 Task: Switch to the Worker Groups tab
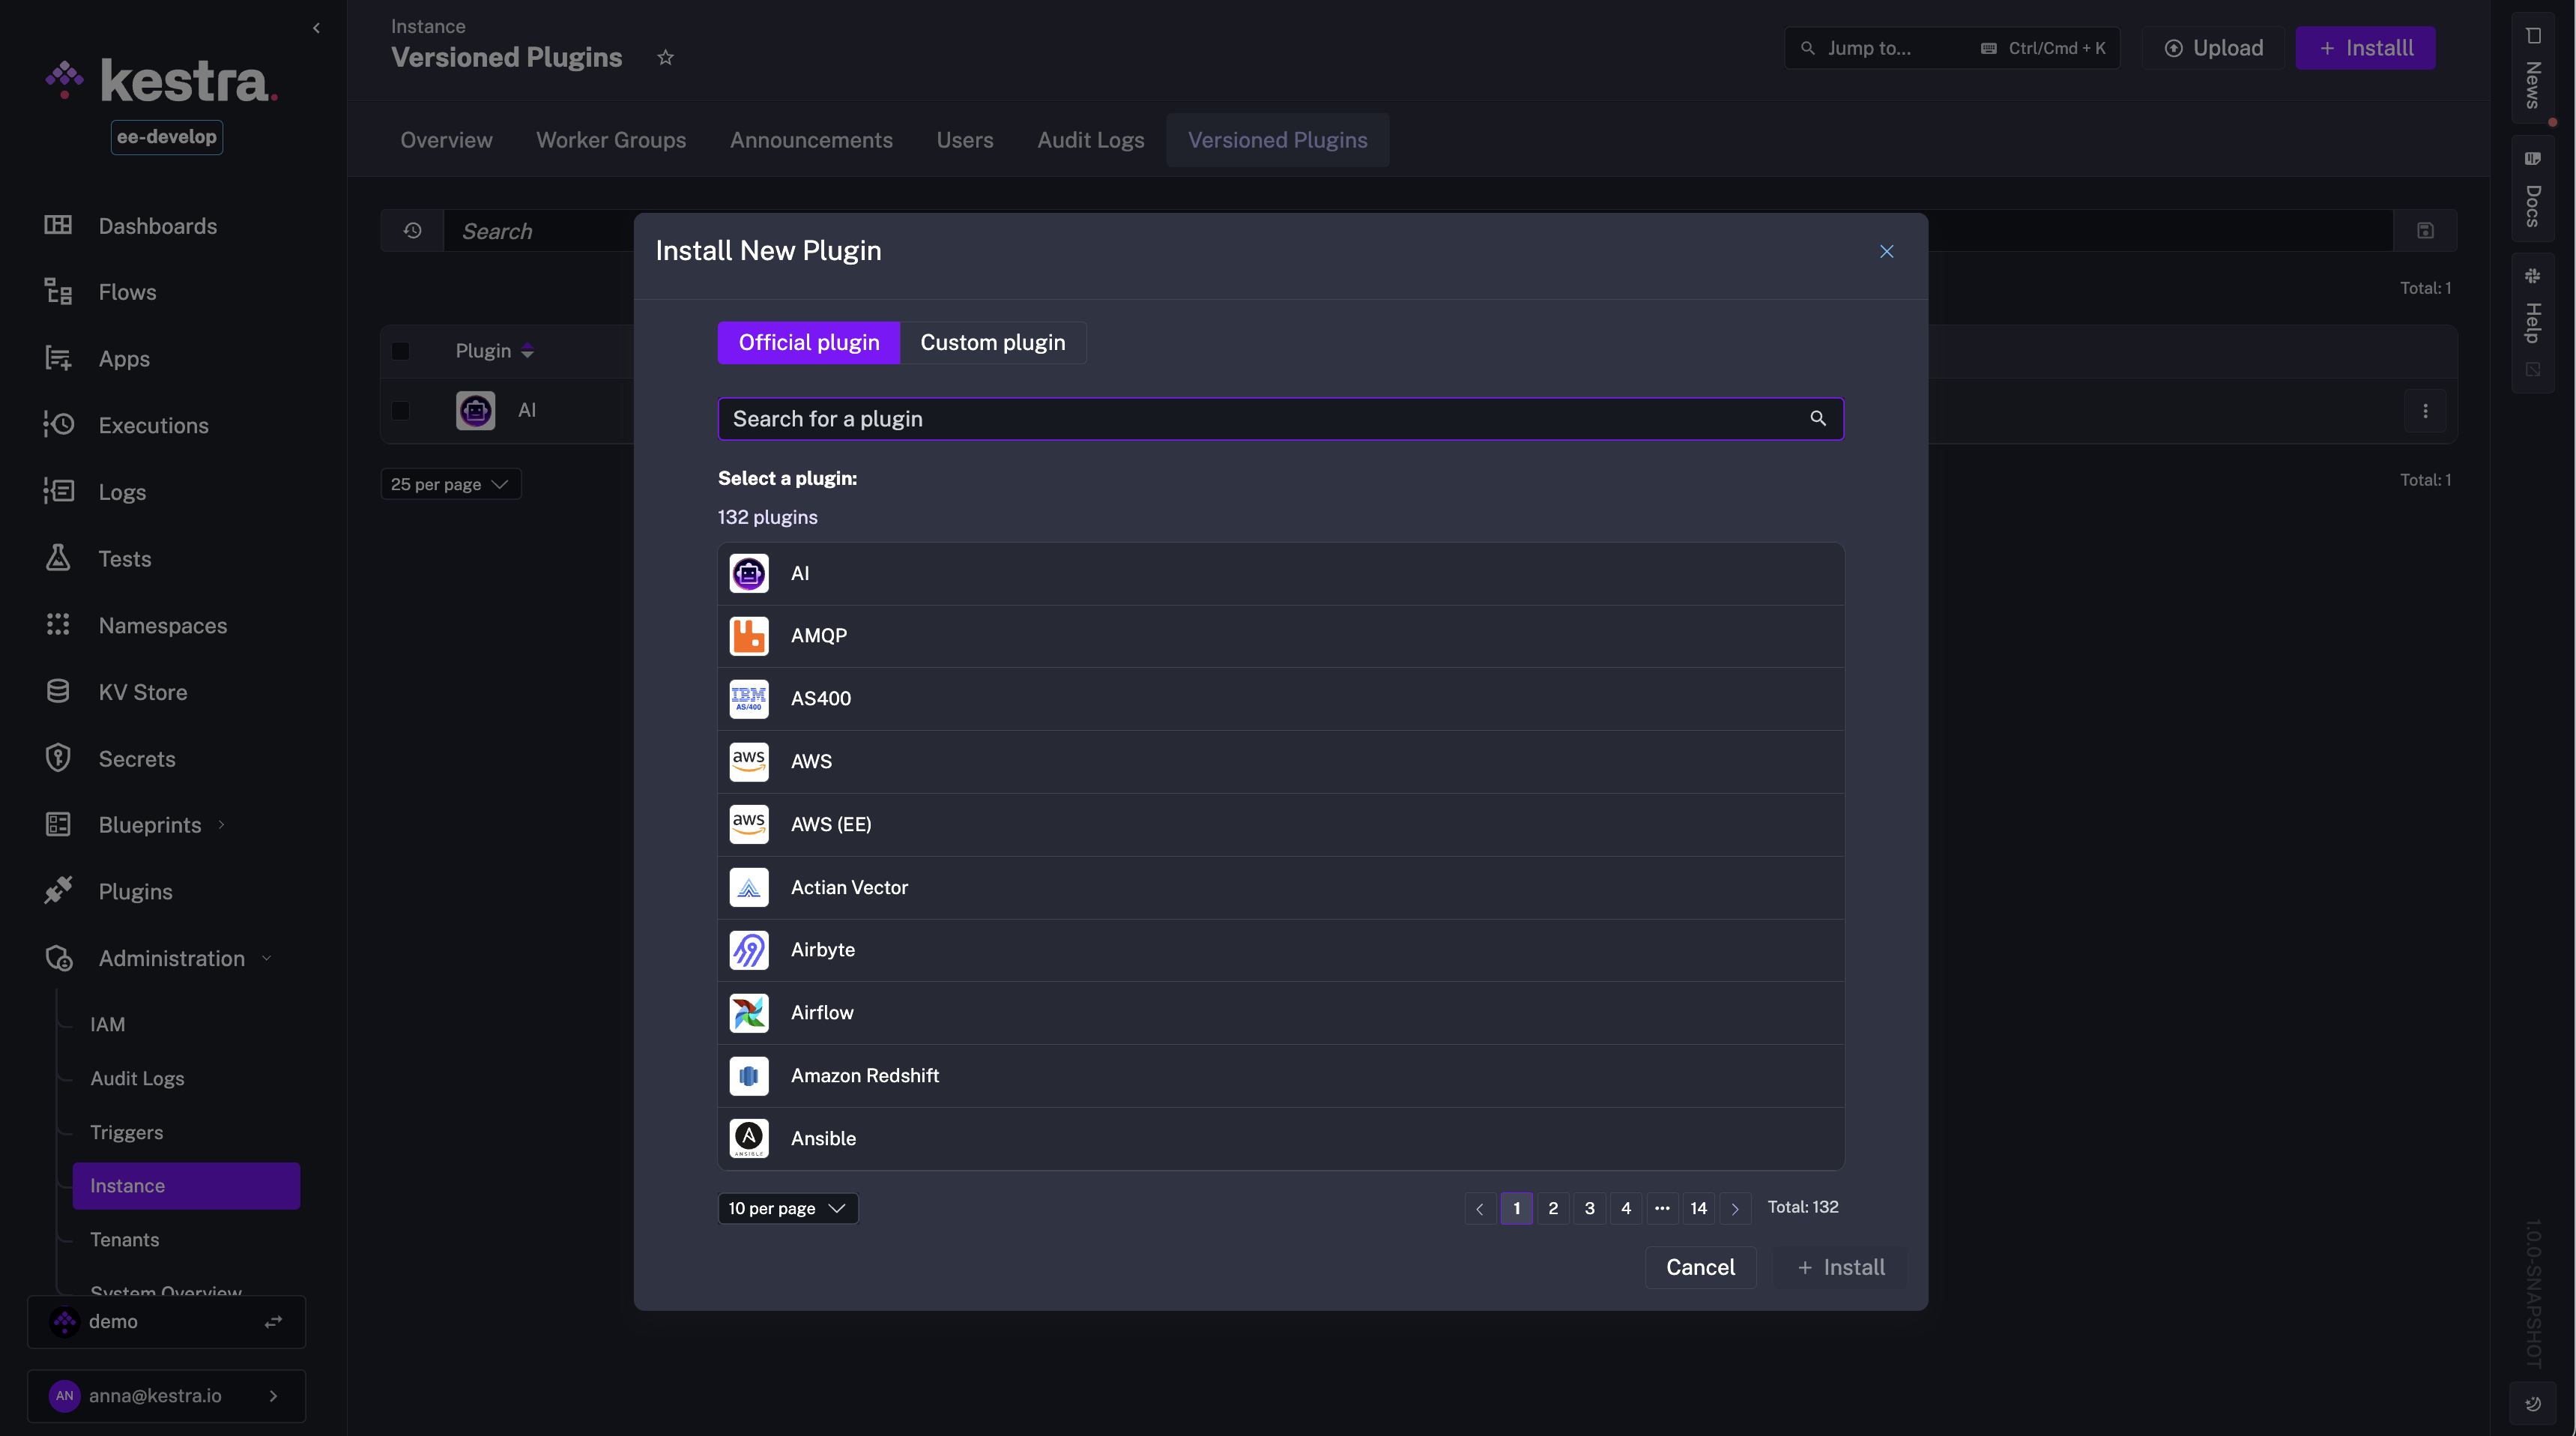click(x=610, y=140)
